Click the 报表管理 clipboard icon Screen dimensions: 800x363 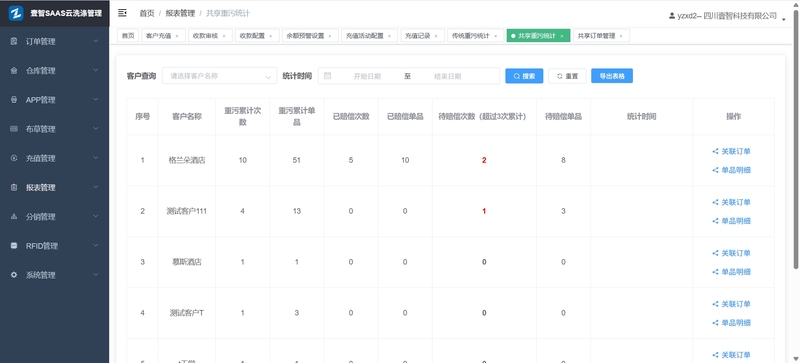pyautogui.click(x=14, y=187)
